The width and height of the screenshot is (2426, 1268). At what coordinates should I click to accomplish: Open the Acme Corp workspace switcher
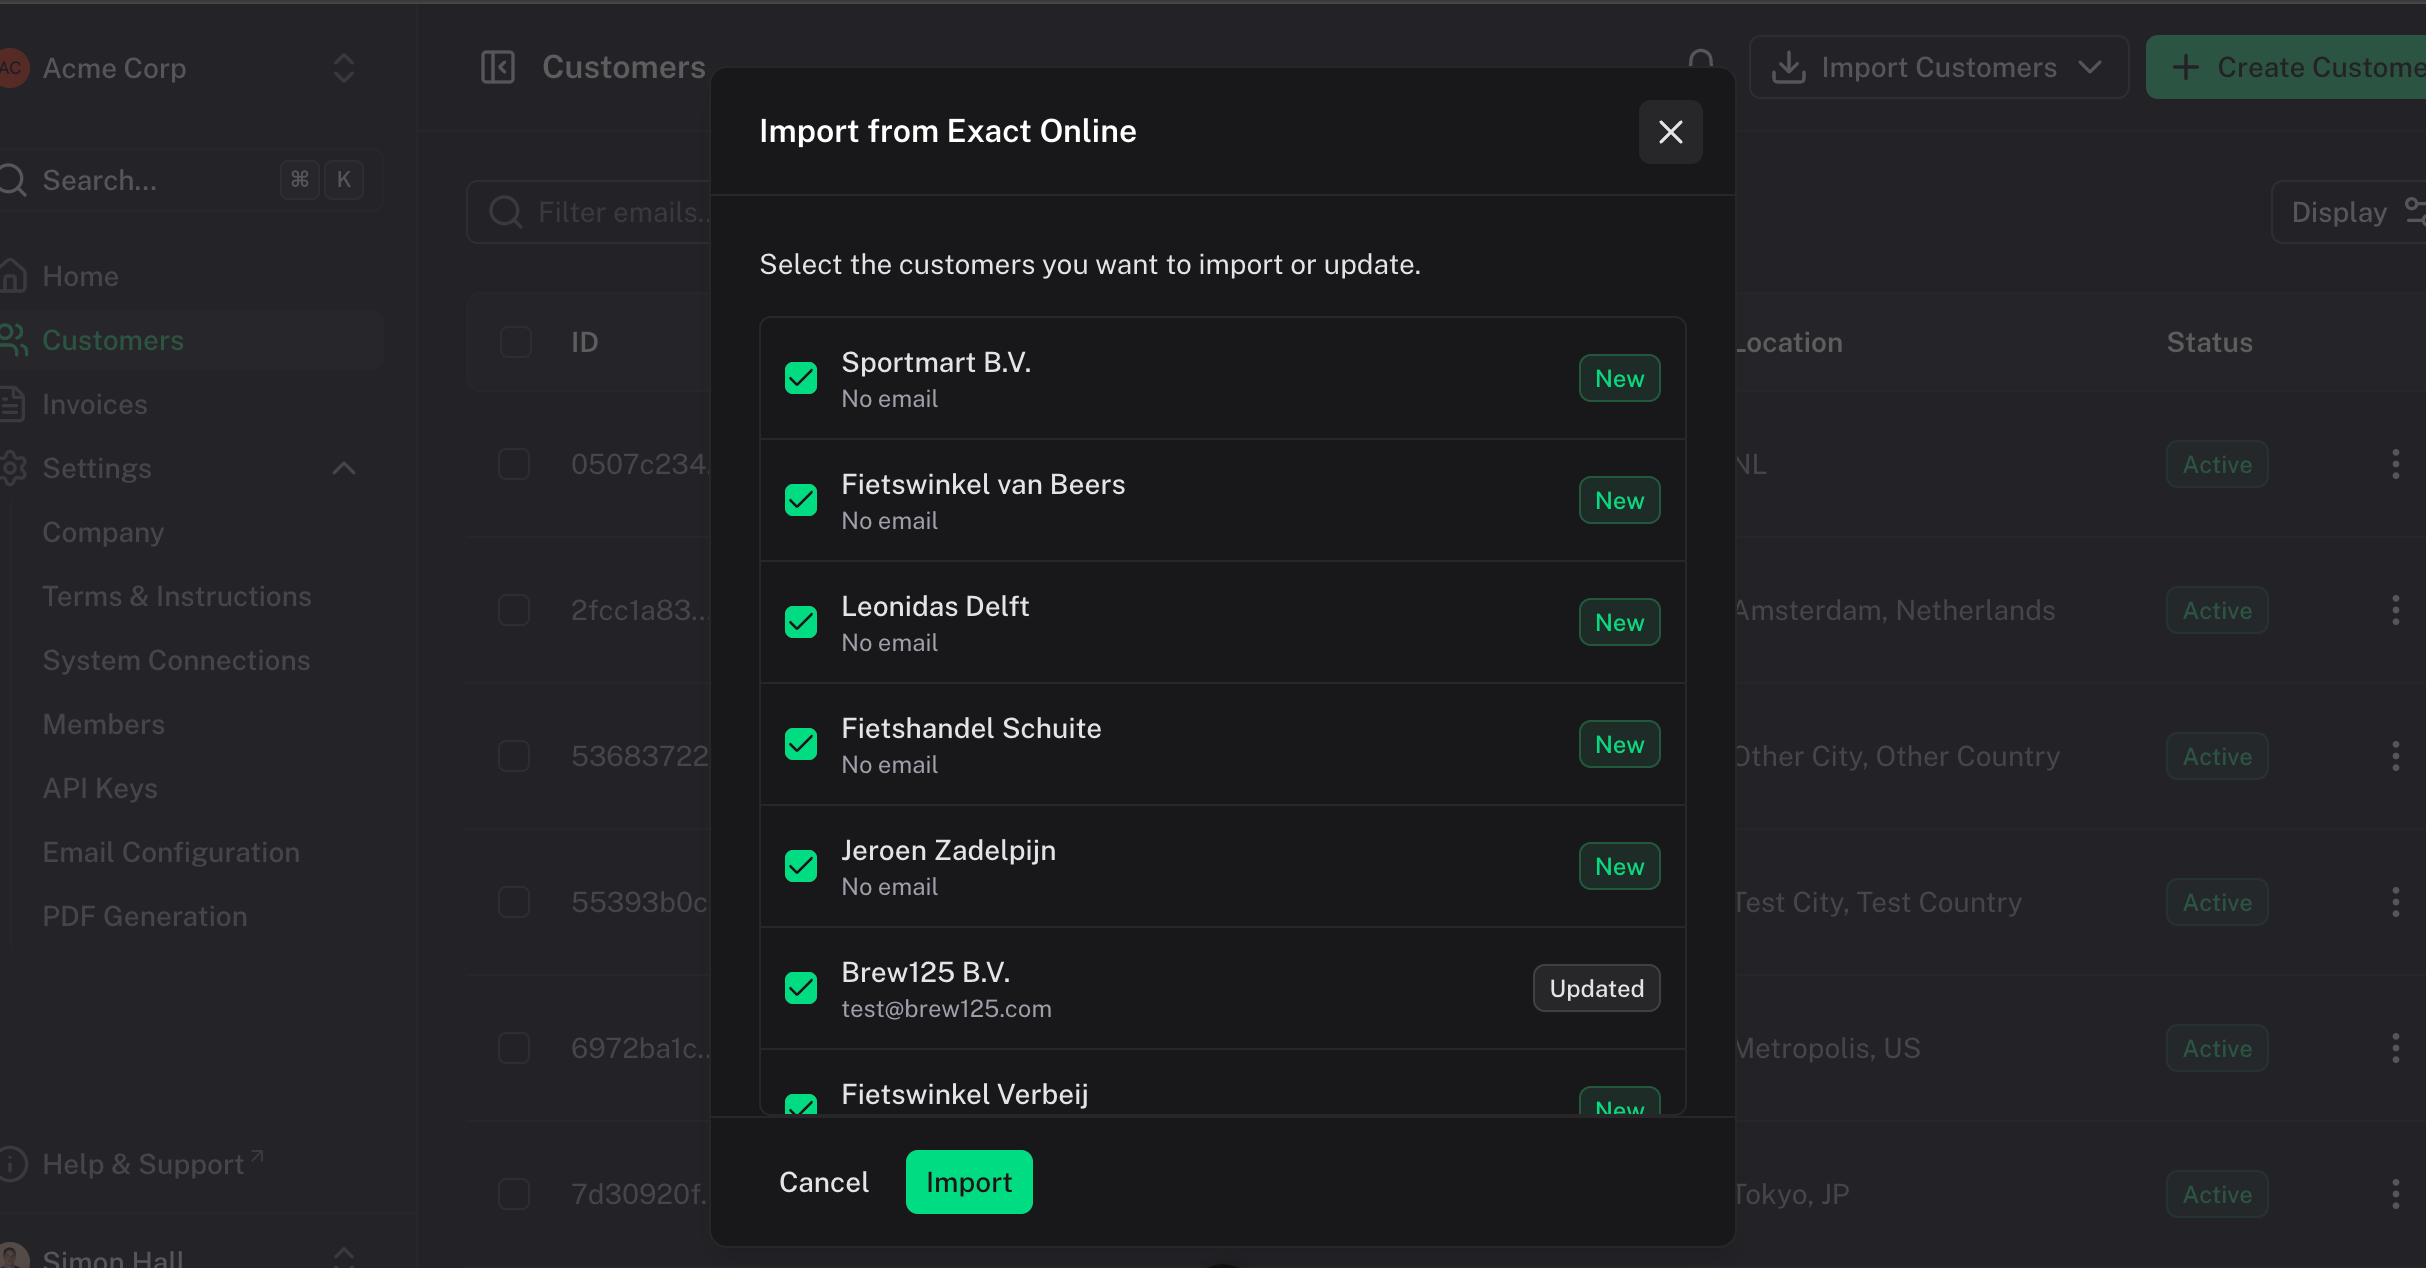190,68
